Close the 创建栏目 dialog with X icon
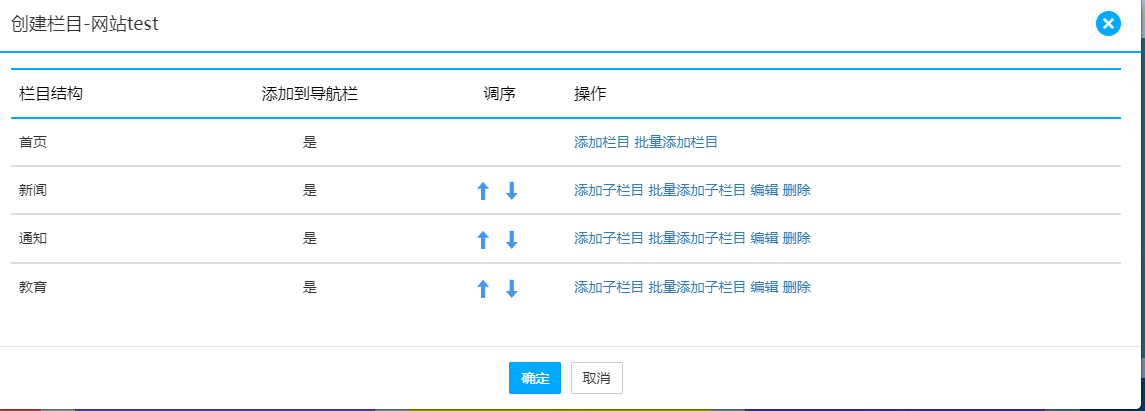Viewport: 1145px width, 411px height. 1108,24
